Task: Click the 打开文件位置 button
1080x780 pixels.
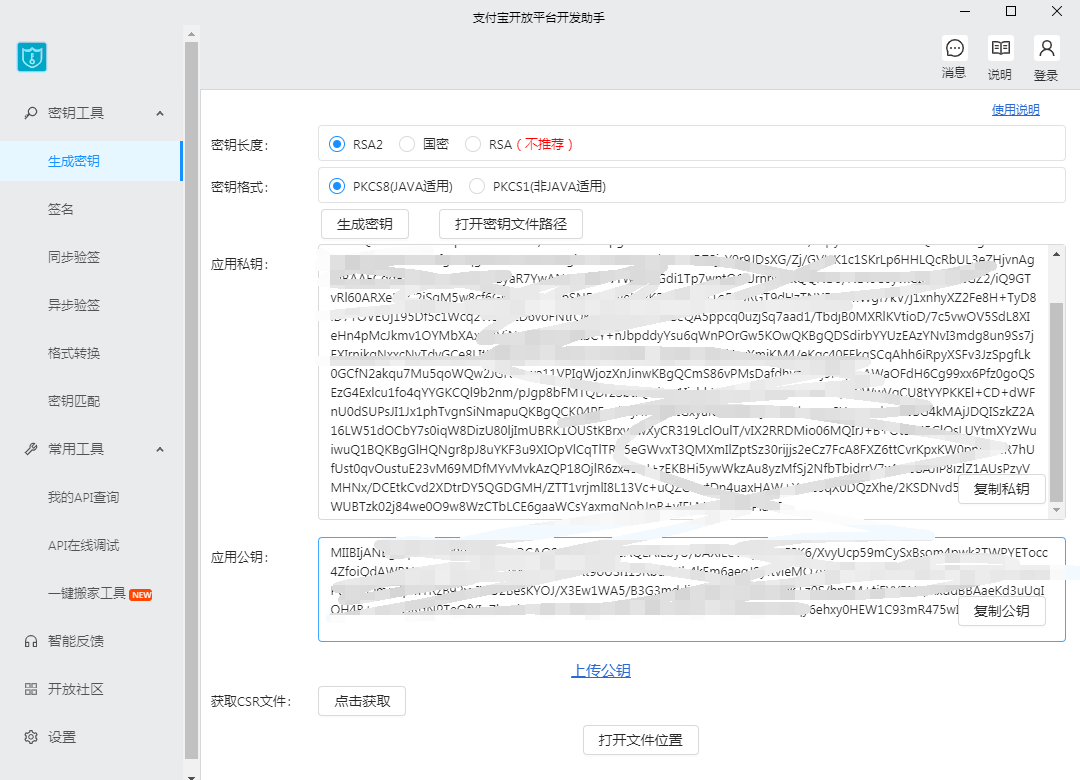Action: point(641,740)
